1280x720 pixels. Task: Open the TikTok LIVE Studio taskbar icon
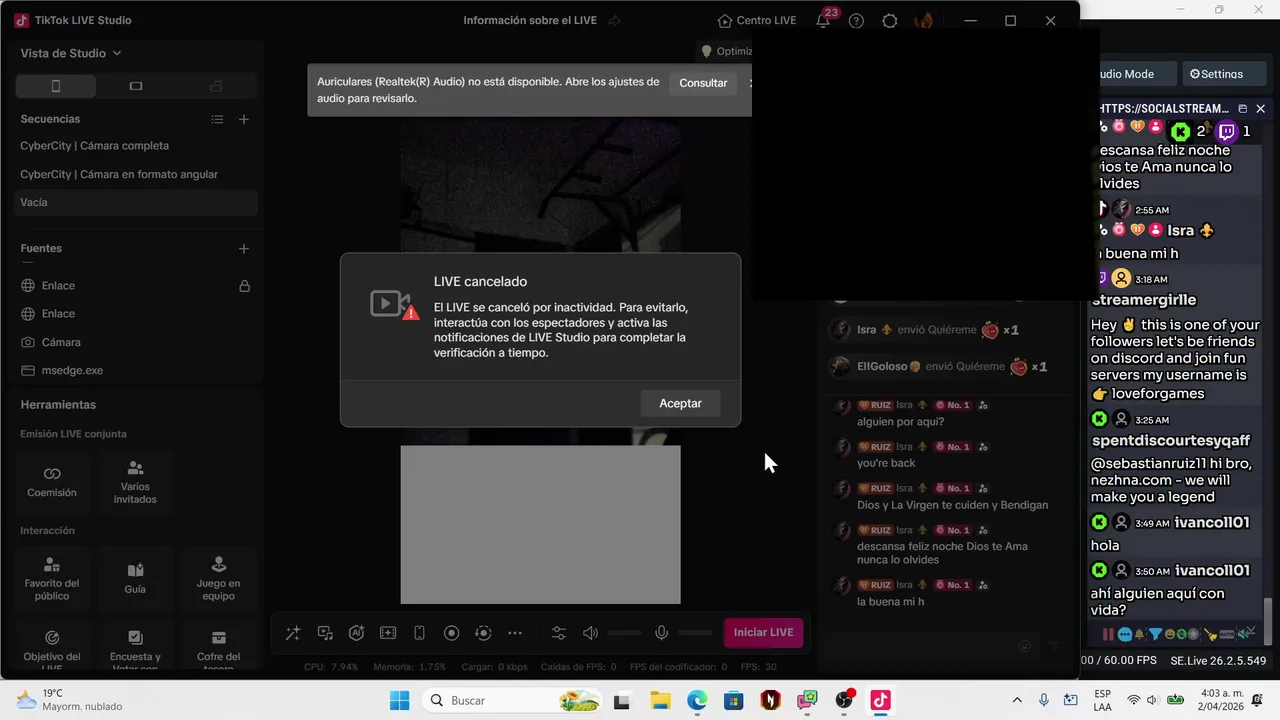tap(880, 700)
